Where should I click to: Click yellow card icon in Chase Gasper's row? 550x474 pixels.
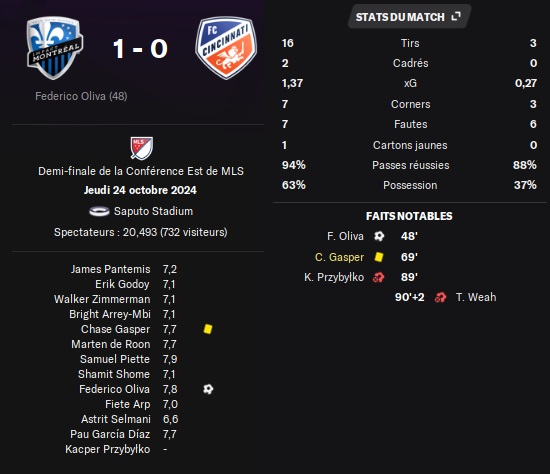pos(208,329)
